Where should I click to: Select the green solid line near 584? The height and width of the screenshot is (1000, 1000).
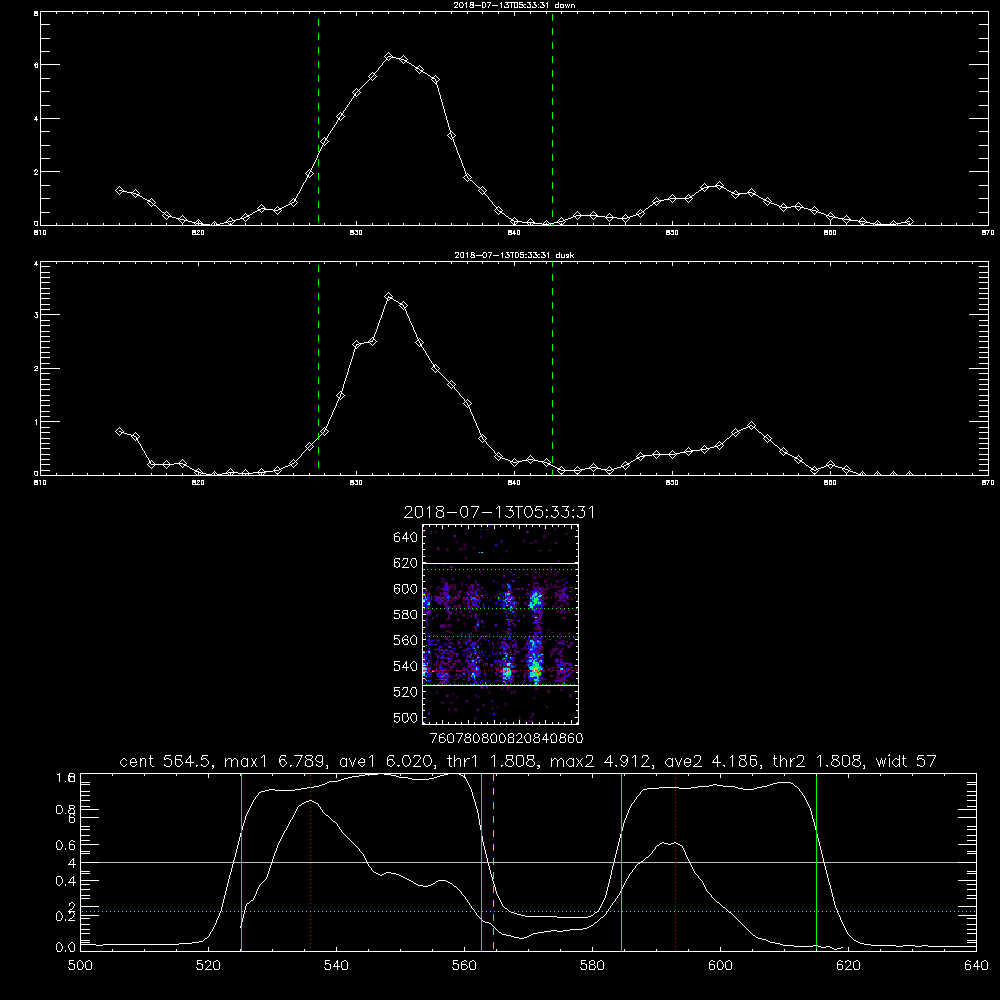[x=621, y=862]
